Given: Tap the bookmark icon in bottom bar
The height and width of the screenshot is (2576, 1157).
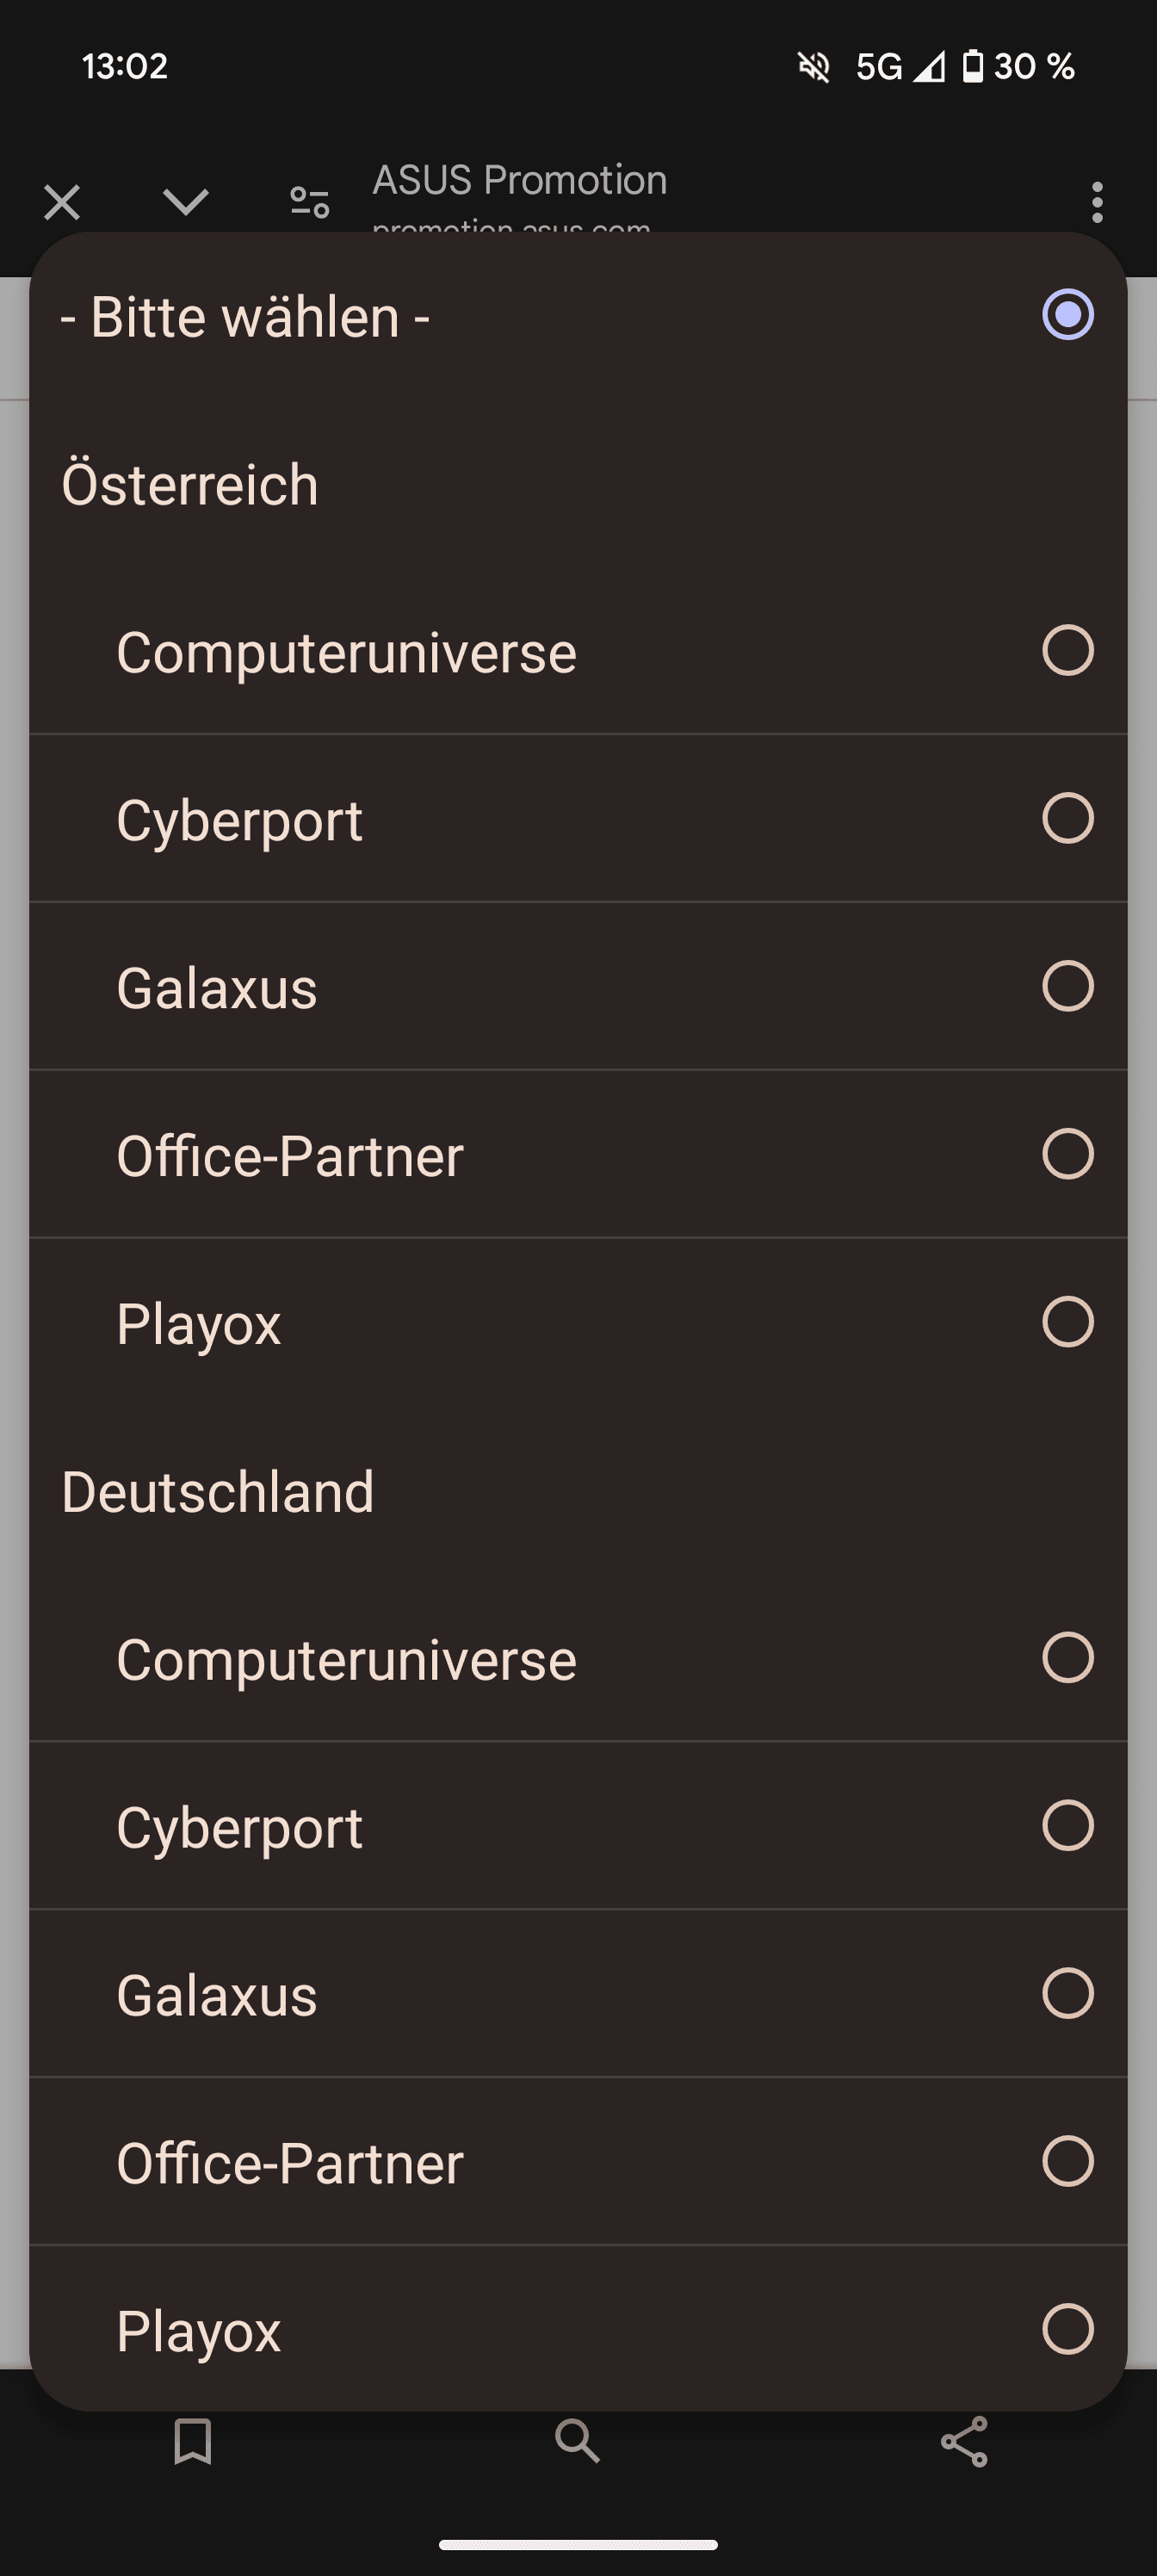Looking at the screenshot, I should tap(193, 2442).
